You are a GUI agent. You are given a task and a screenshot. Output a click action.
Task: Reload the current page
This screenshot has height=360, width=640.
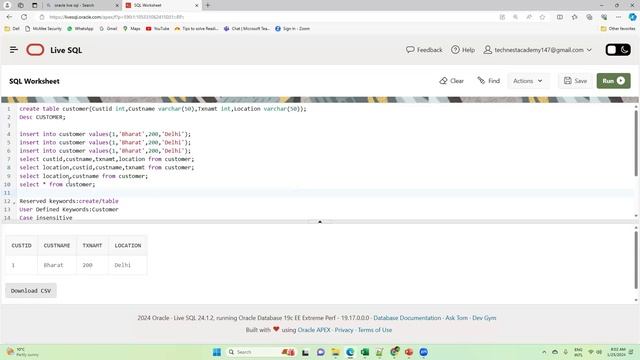(24, 17)
